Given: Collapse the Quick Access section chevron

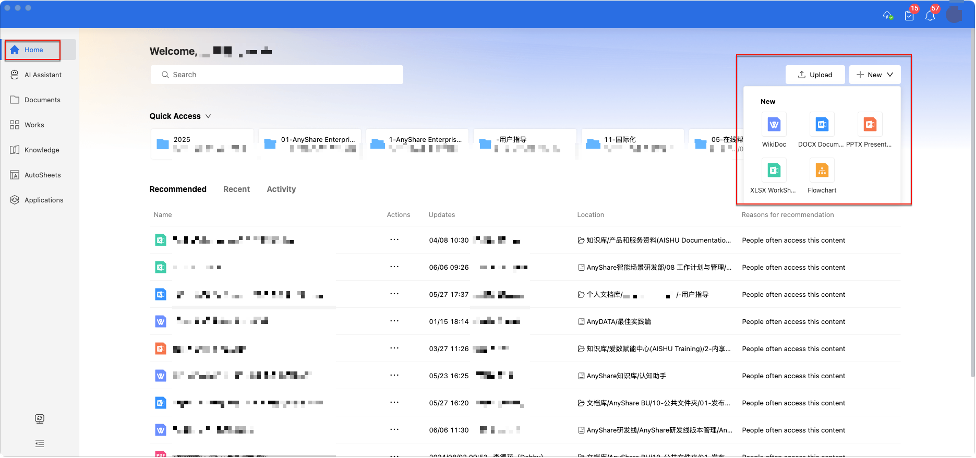Looking at the screenshot, I should (x=208, y=116).
